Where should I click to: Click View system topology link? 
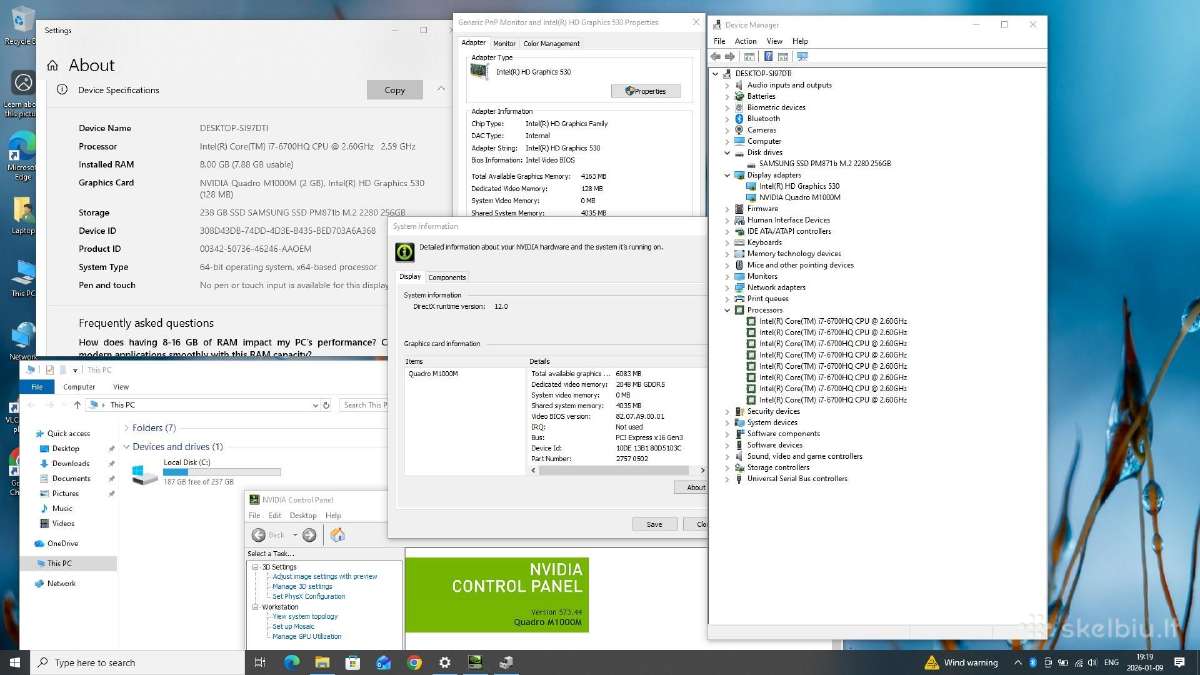click(x=305, y=617)
